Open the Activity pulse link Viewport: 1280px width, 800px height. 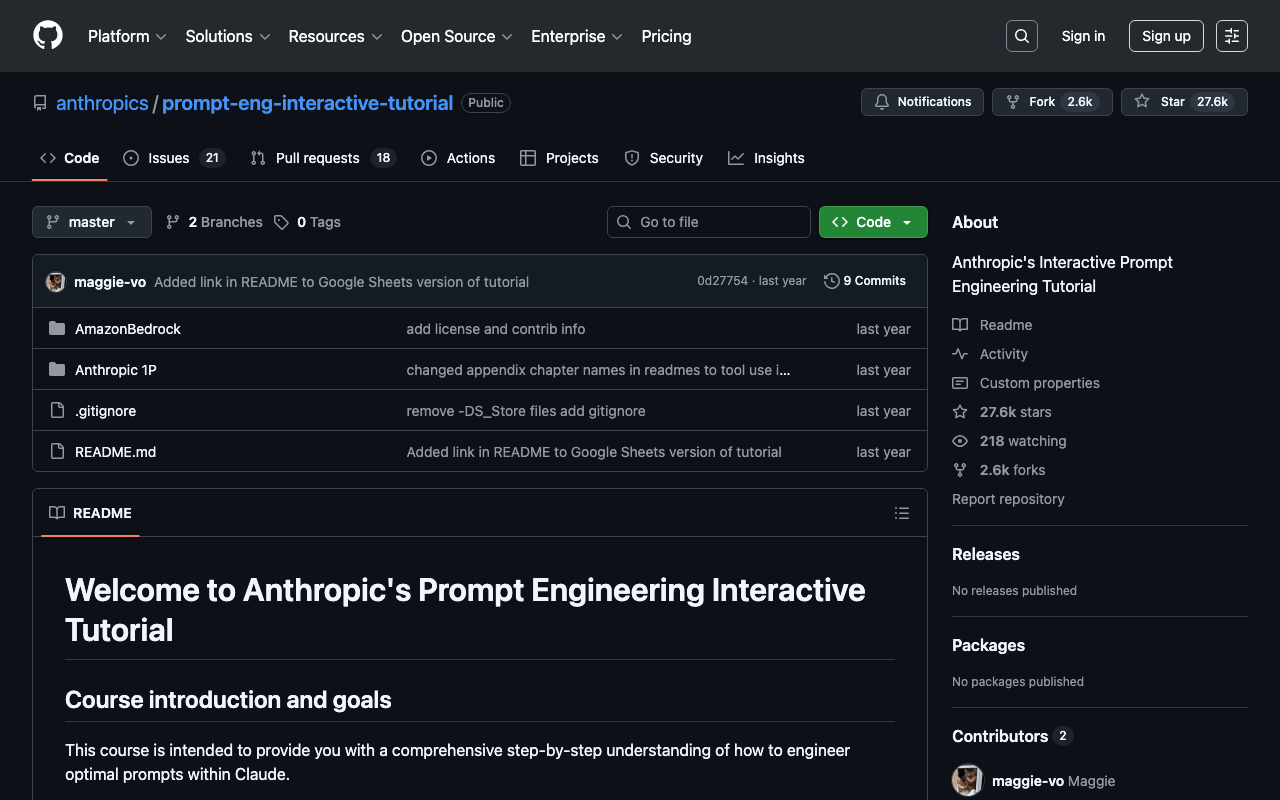1003,354
